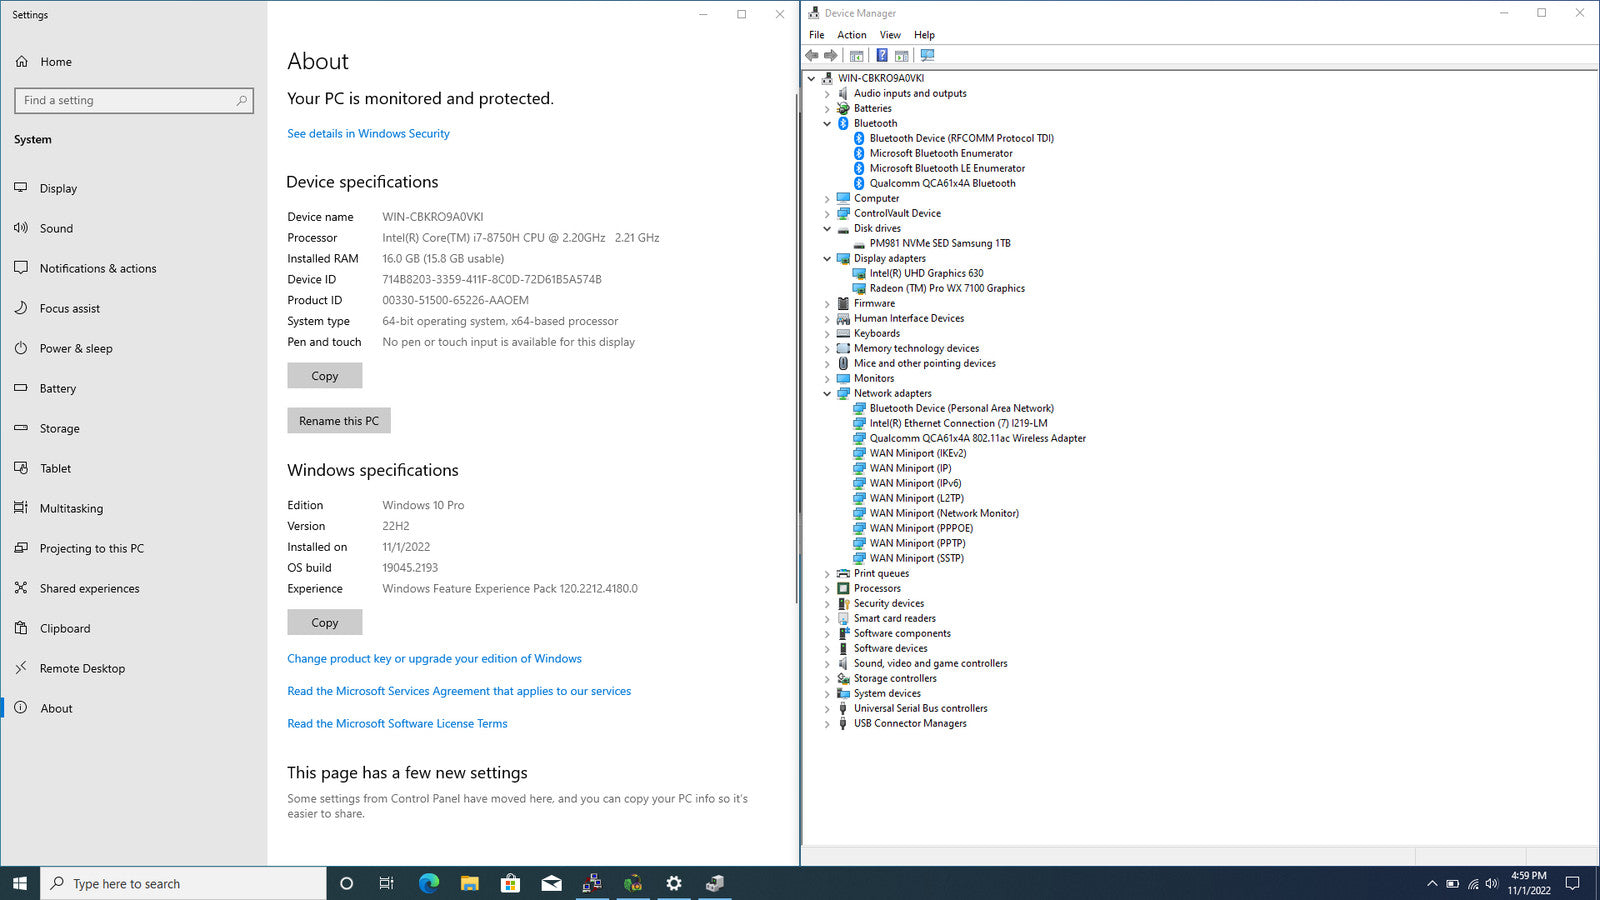The height and width of the screenshot is (900, 1600).
Task: Click Change product key or upgrade link
Action: (x=434, y=659)
